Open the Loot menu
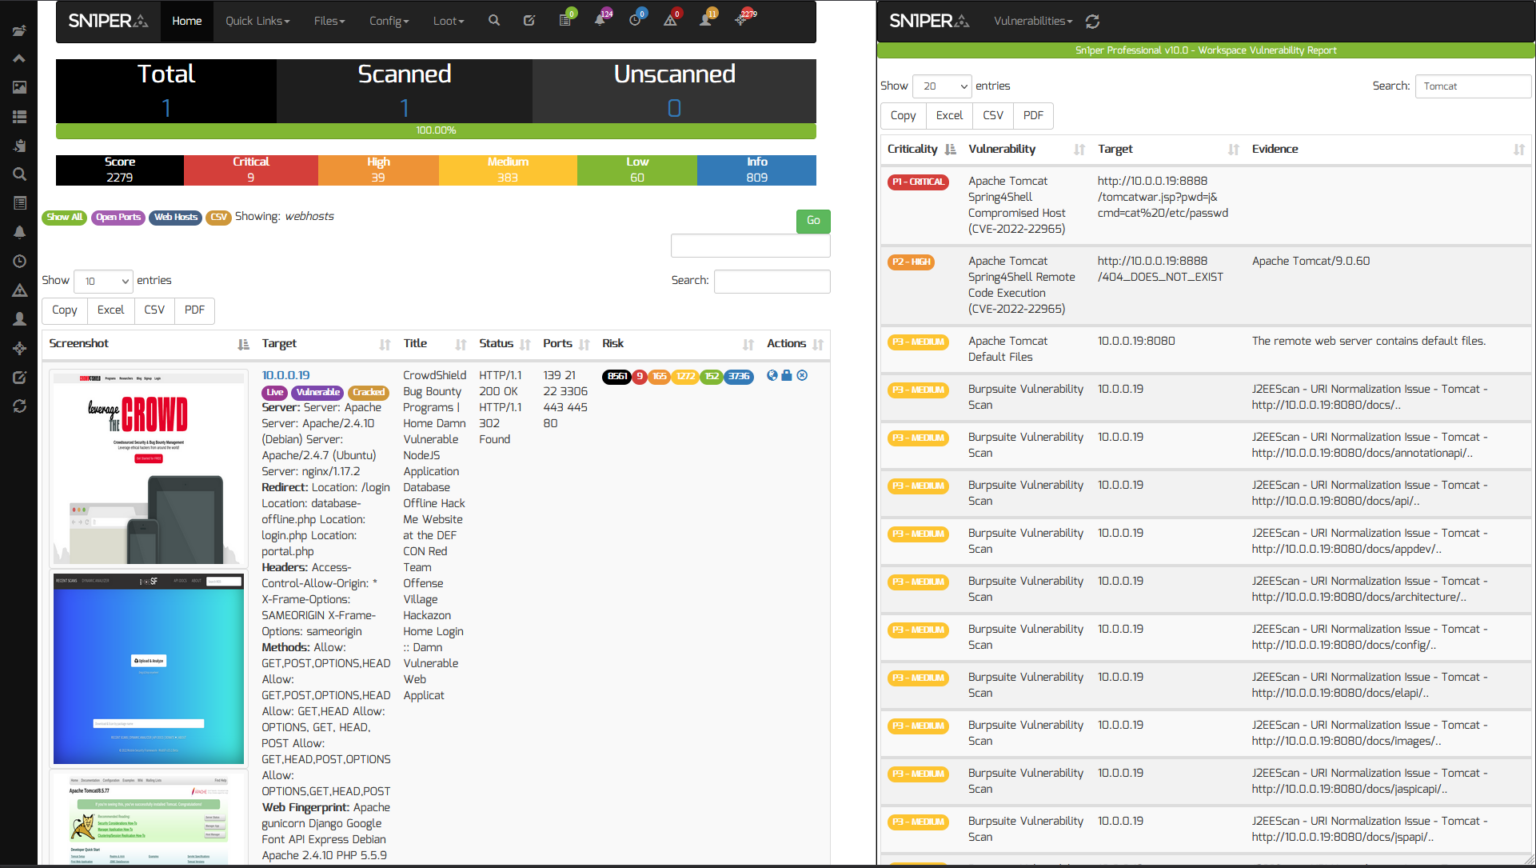This screenshot has width=1536, height=868. (448, 21)
